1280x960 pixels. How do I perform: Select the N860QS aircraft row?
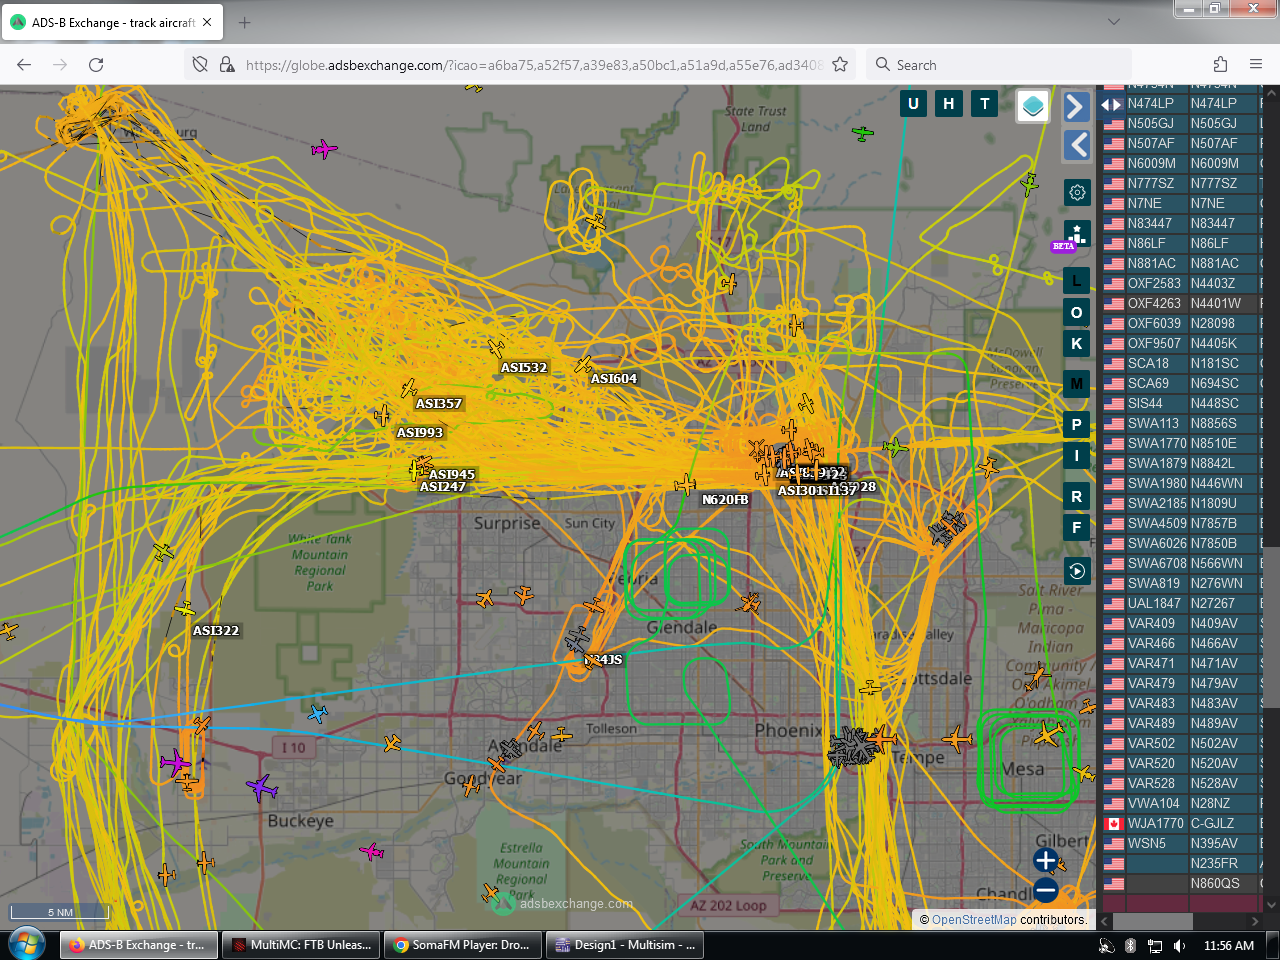pyautogui.click(x=1181, y=883)
